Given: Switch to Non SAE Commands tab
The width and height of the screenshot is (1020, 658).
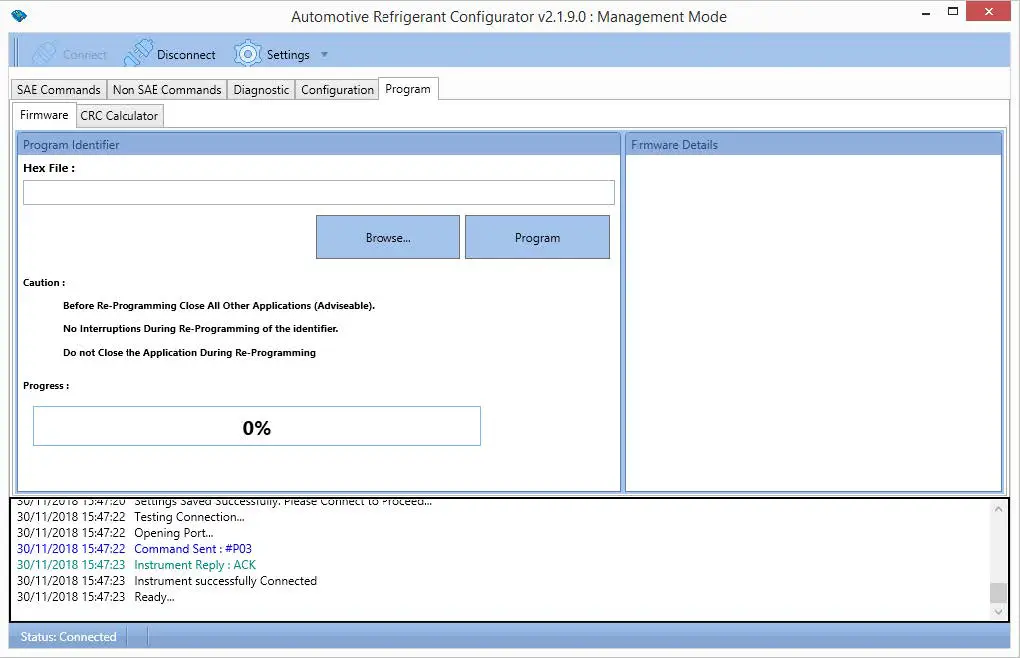Looking at the screenshot, I should [167, 90].
